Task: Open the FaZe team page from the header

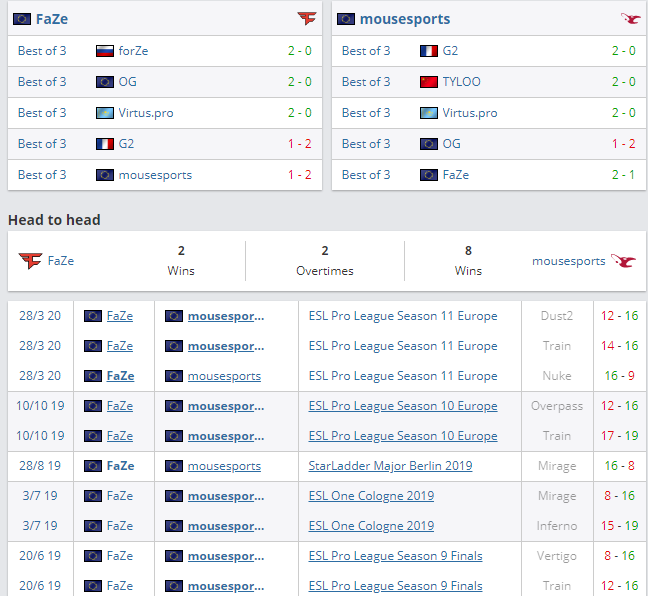Action: [52, 19]
